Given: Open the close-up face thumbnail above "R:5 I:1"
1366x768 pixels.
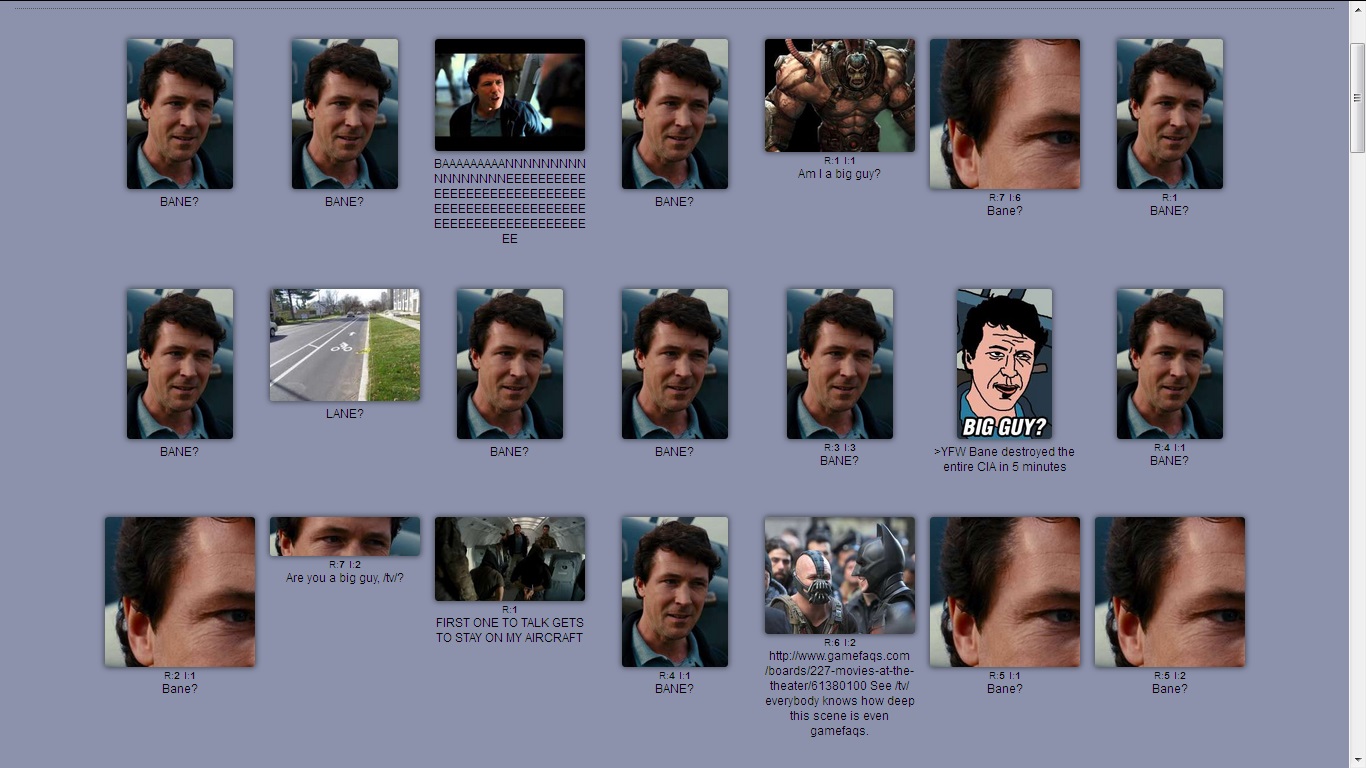Looking at the screenshot, I should tap(1005, 592).
